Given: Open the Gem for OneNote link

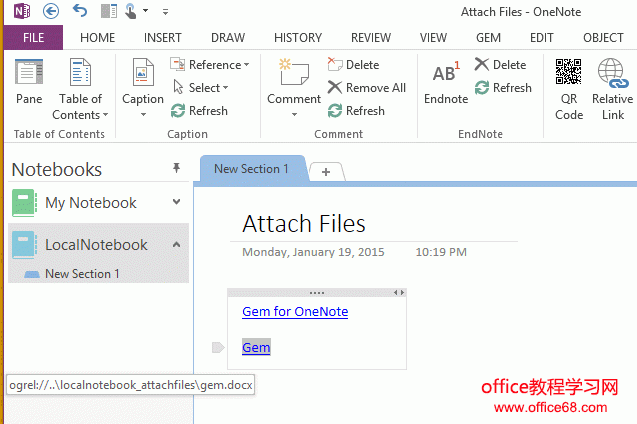Looking at the screenshot, I should point(295,312).
